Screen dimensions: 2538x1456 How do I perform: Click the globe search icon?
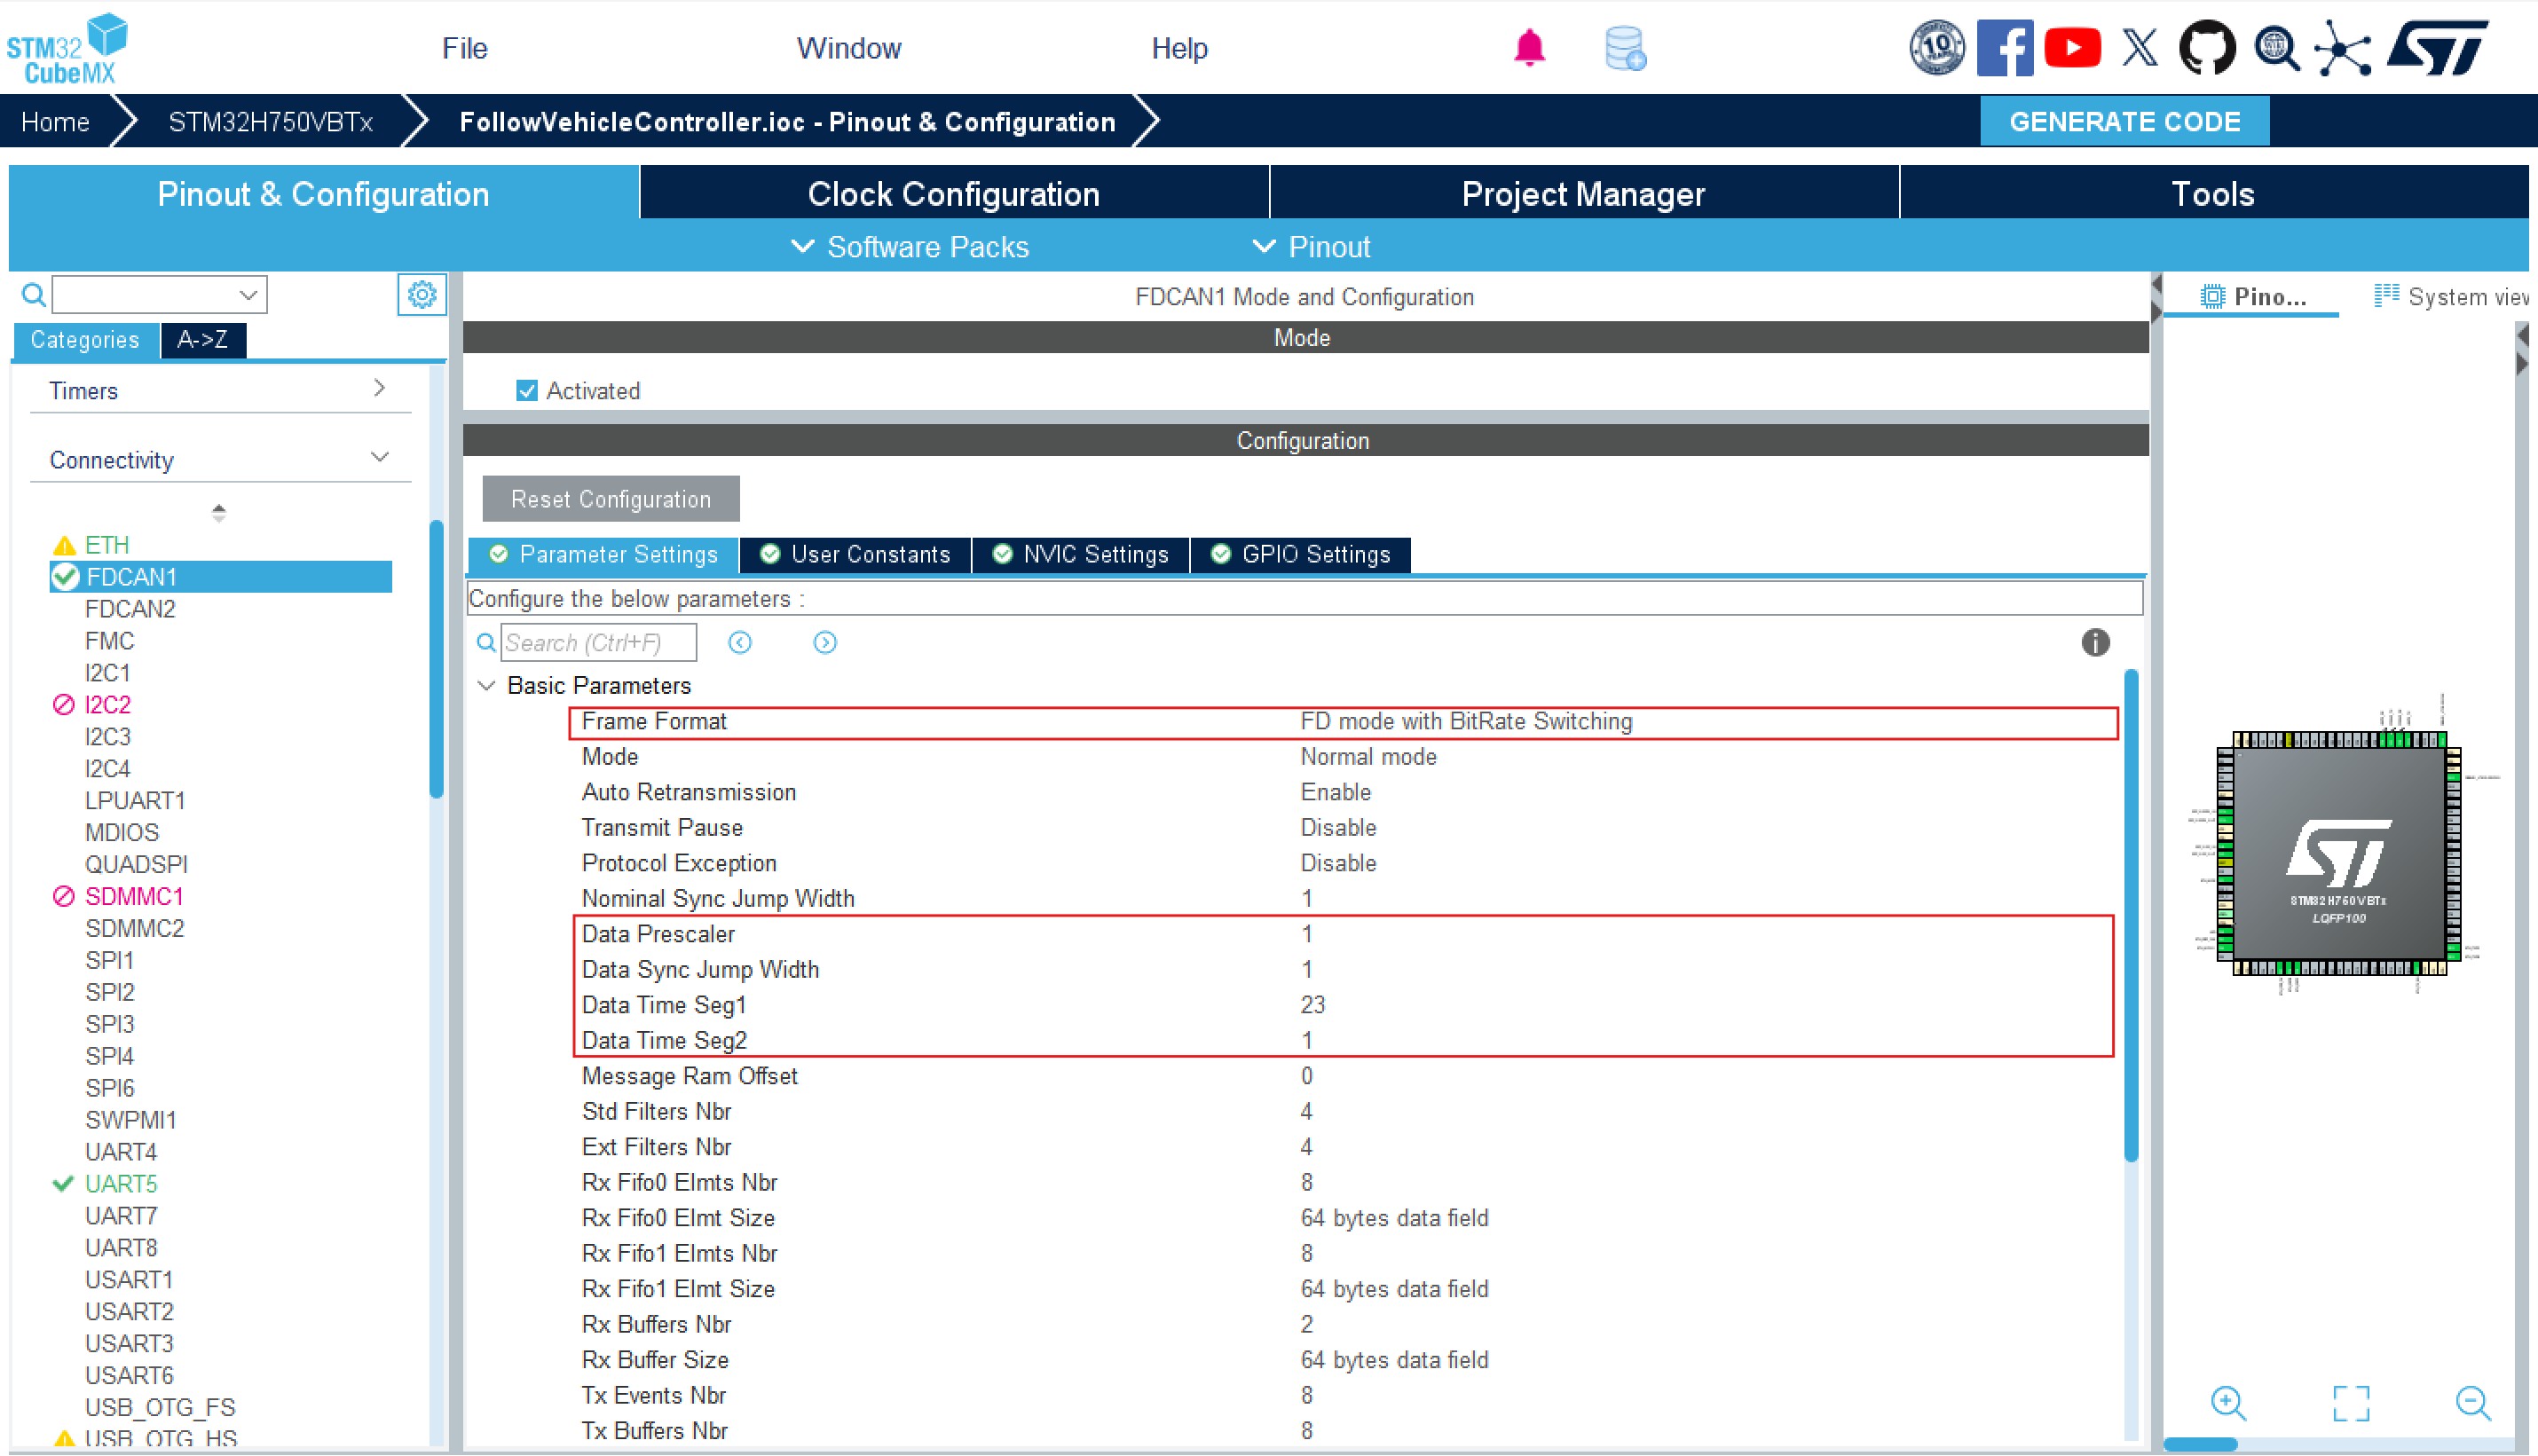point(2275,47)
